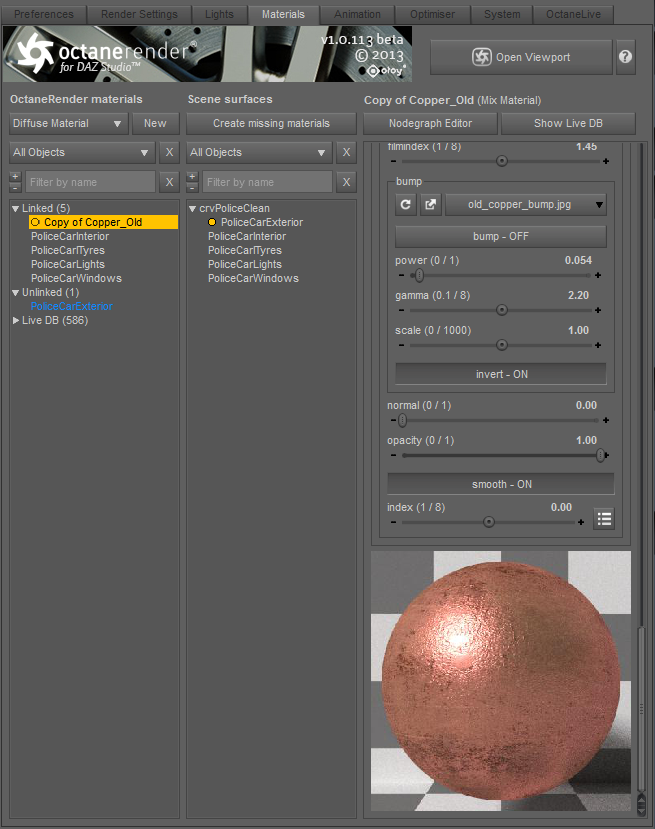This screenshot has height=829, width=655.
Task: Reload the old_copper_bump.jpg bump texture
Action: pos(405,205)
